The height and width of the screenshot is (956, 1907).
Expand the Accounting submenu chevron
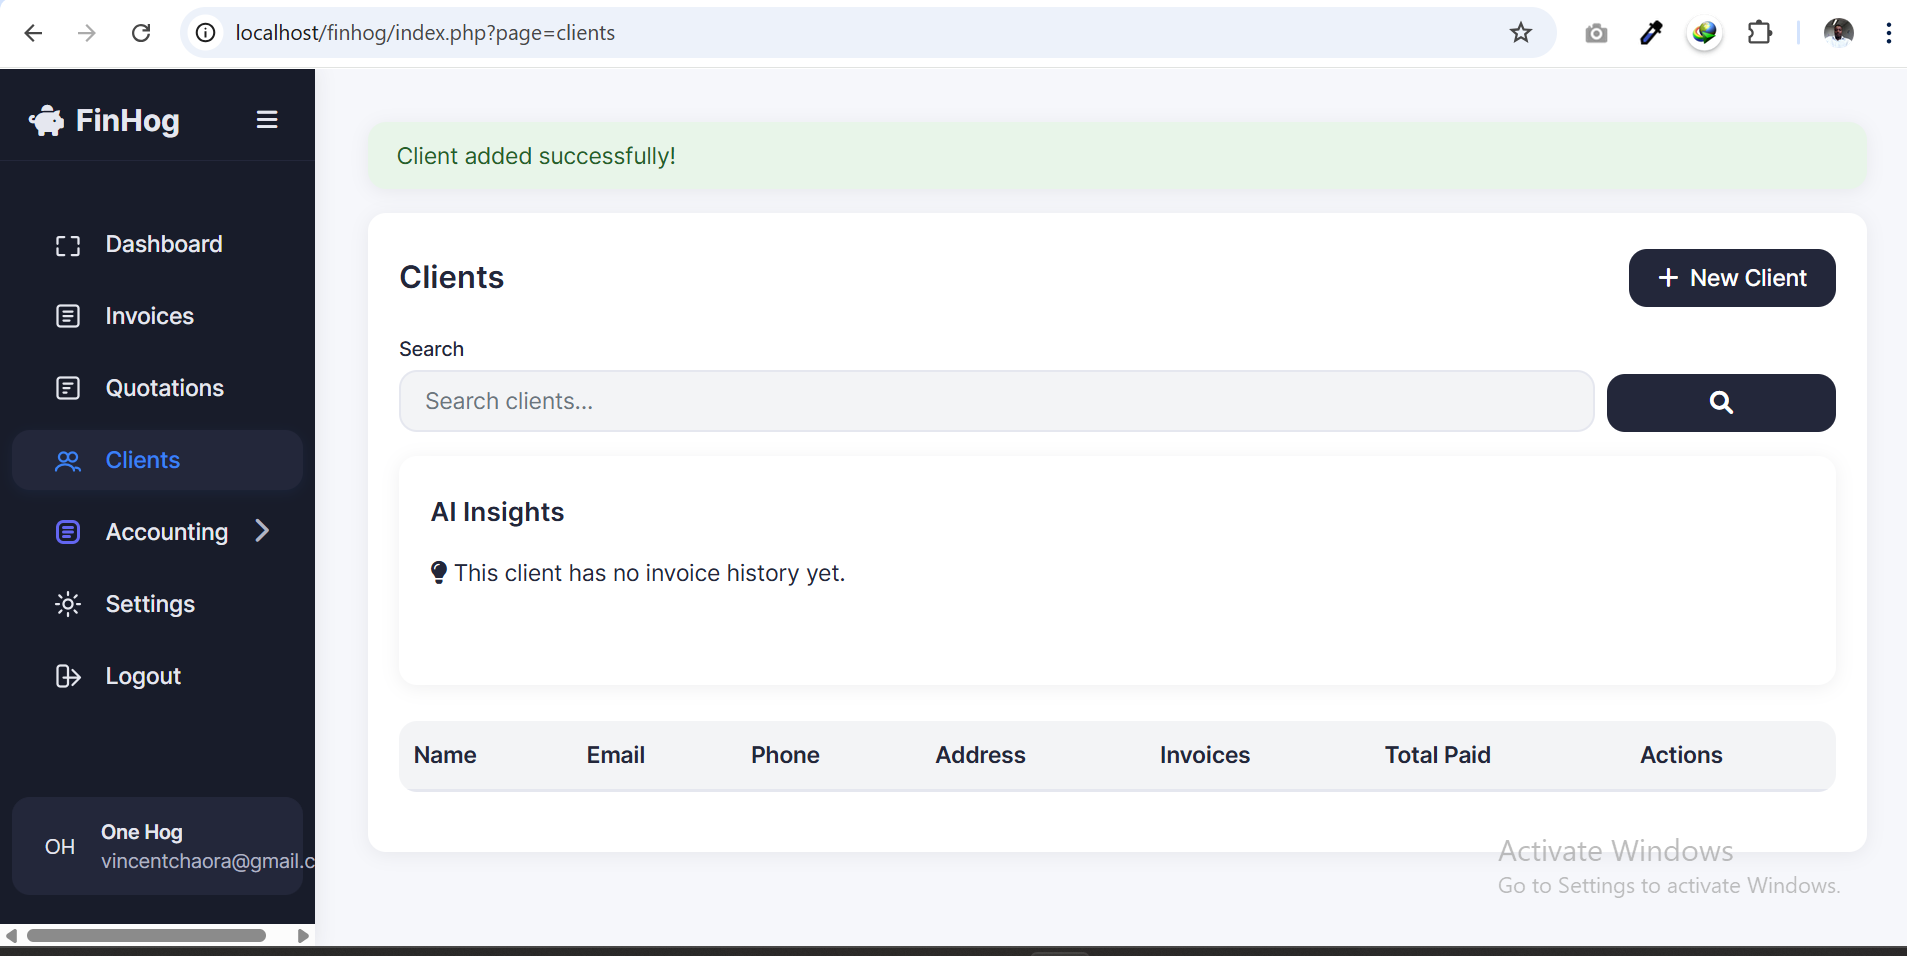[x=262, y=531]
